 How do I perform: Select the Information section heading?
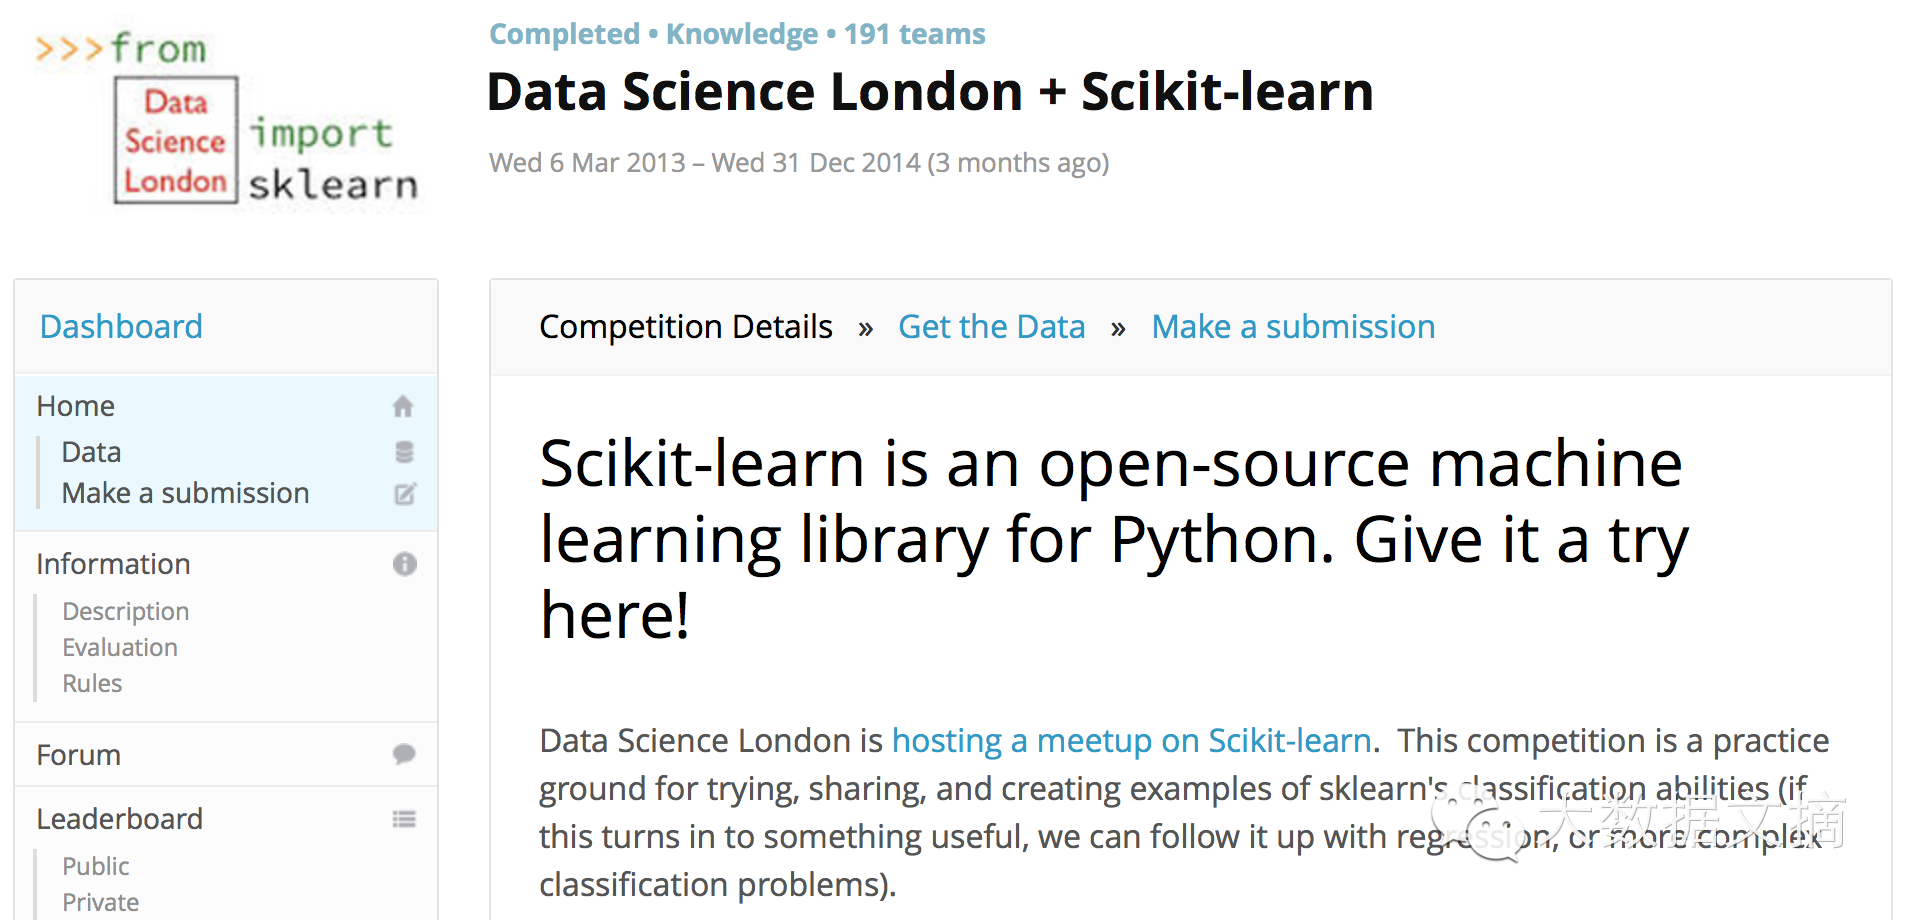pos(113,564)
